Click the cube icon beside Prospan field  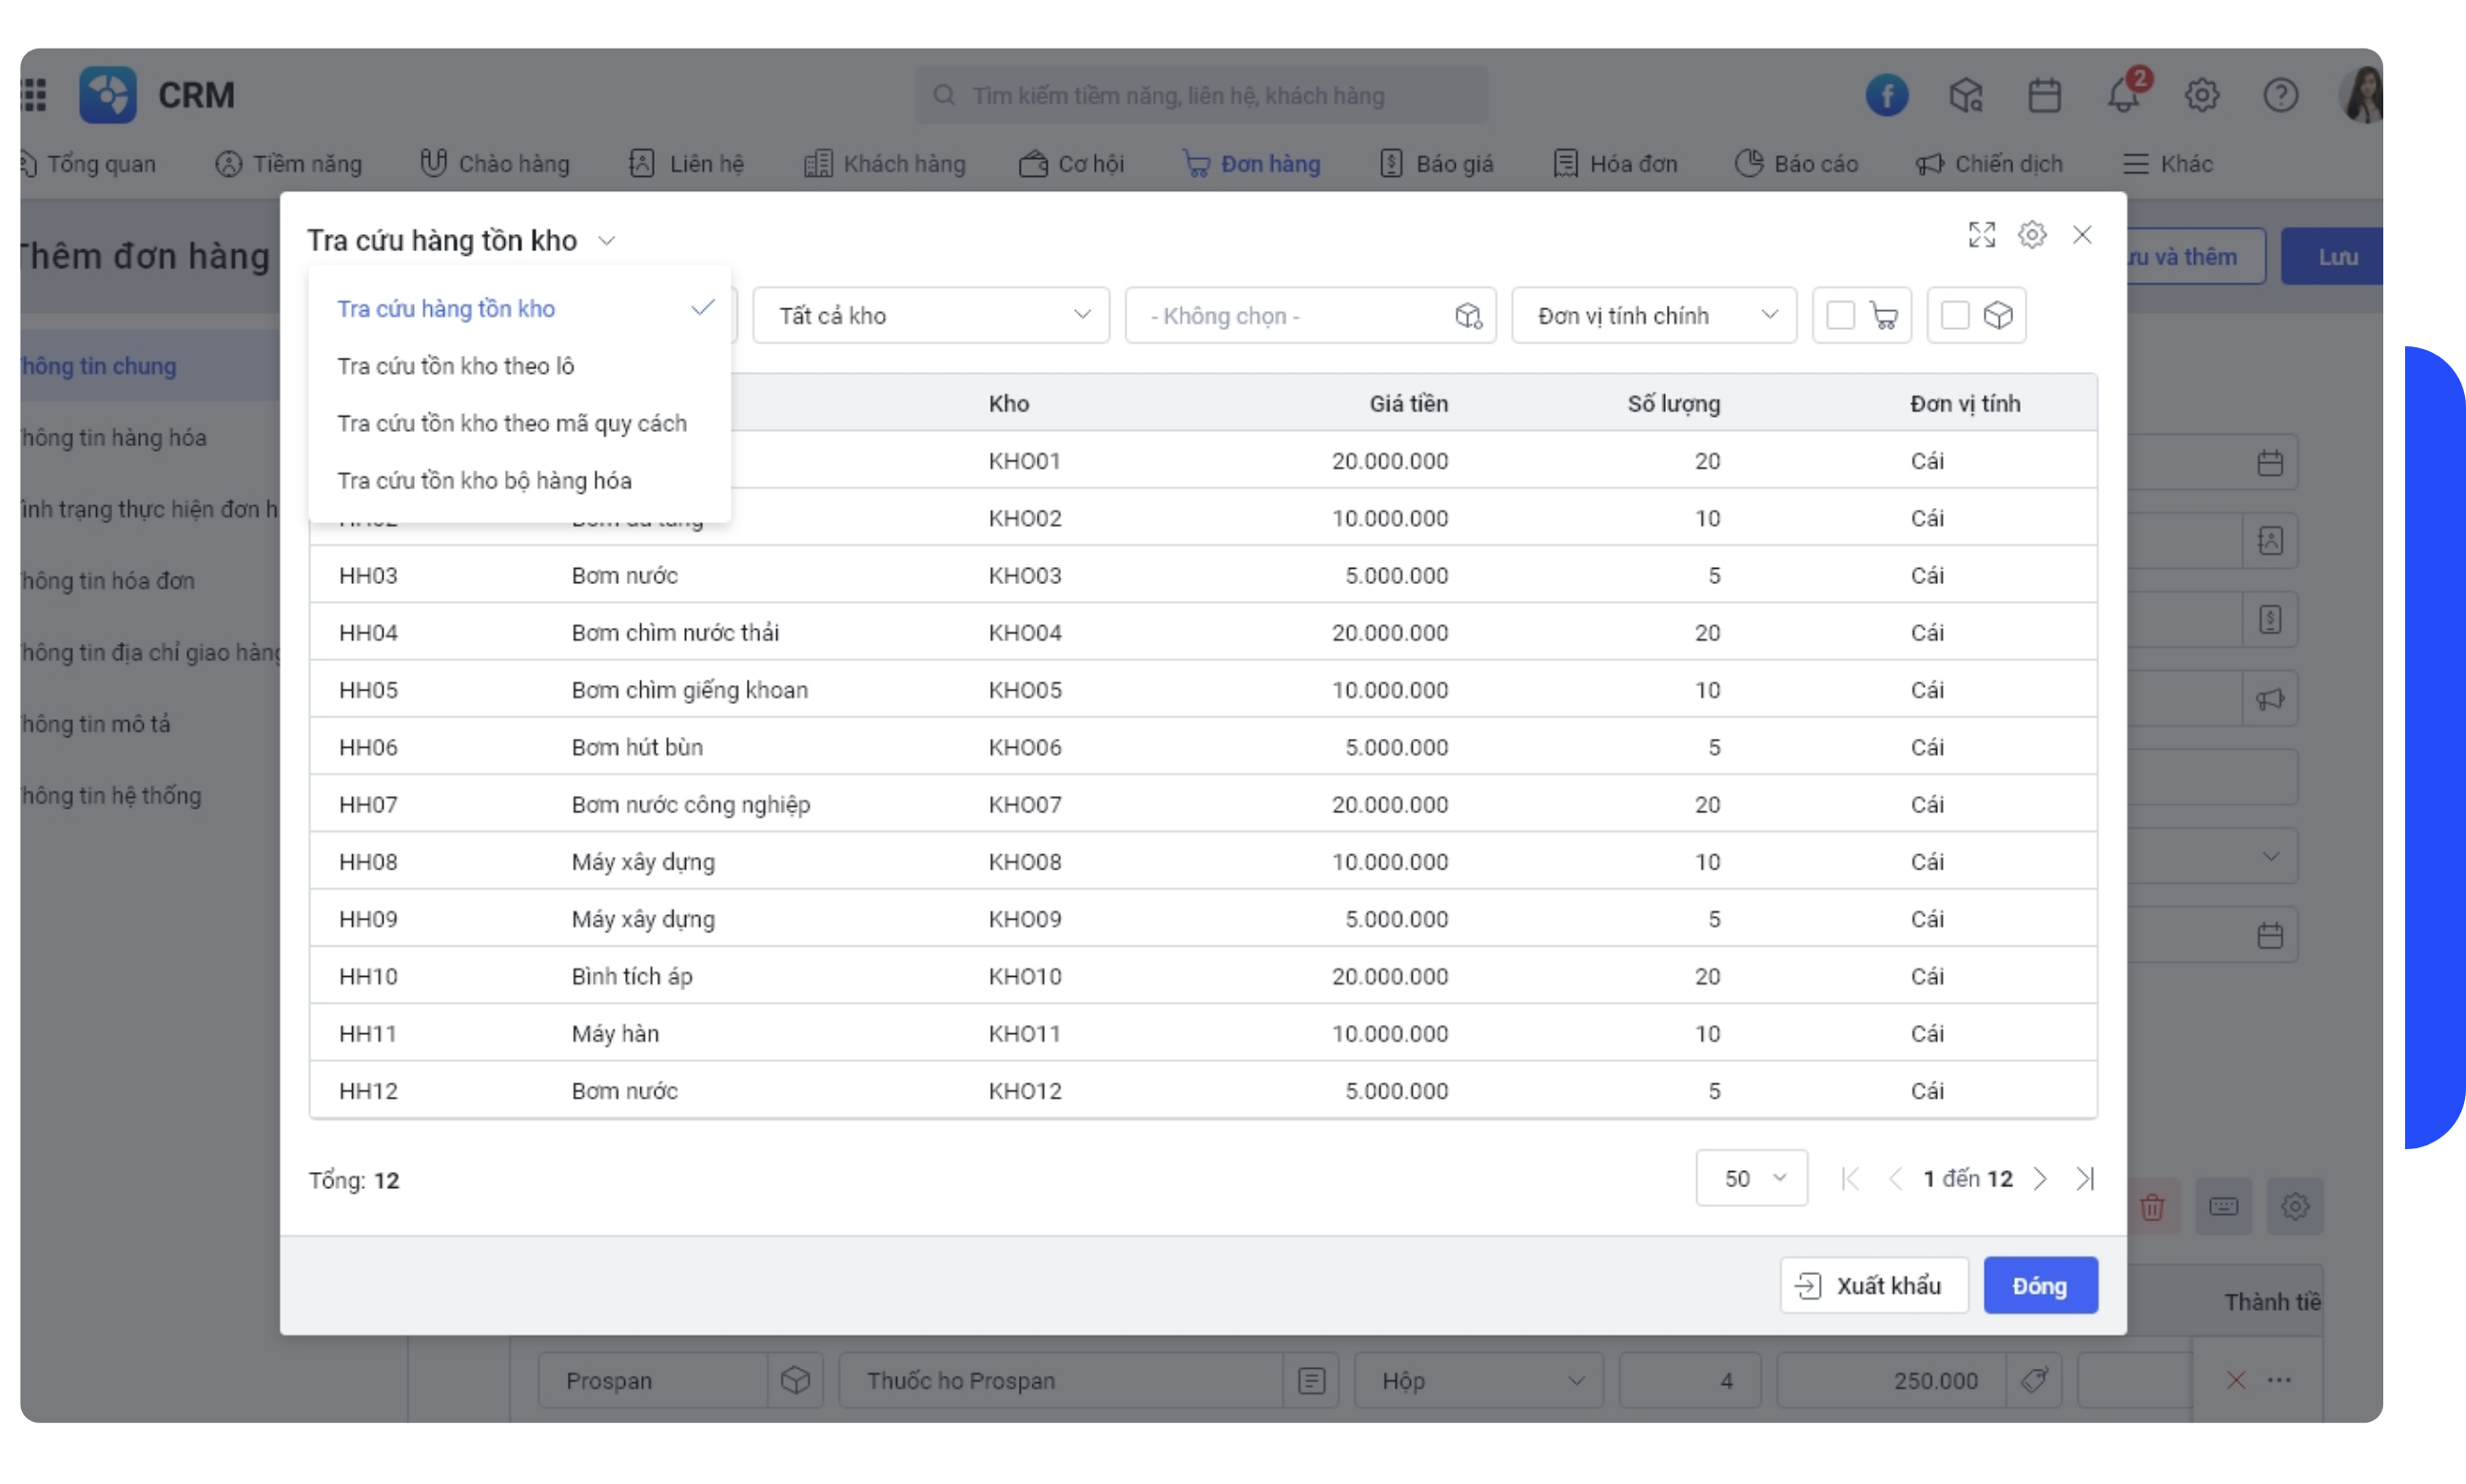coord(795,1380)
